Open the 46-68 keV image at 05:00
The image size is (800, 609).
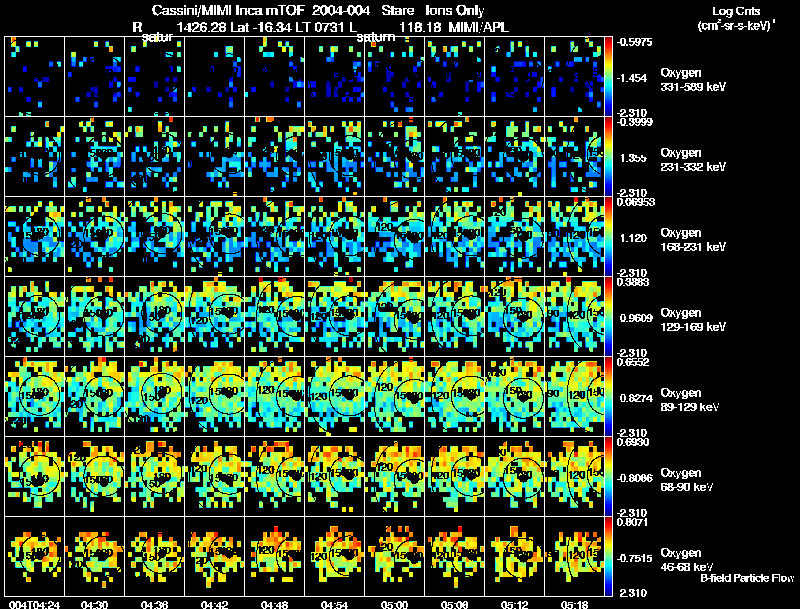(x=394, y=556)
